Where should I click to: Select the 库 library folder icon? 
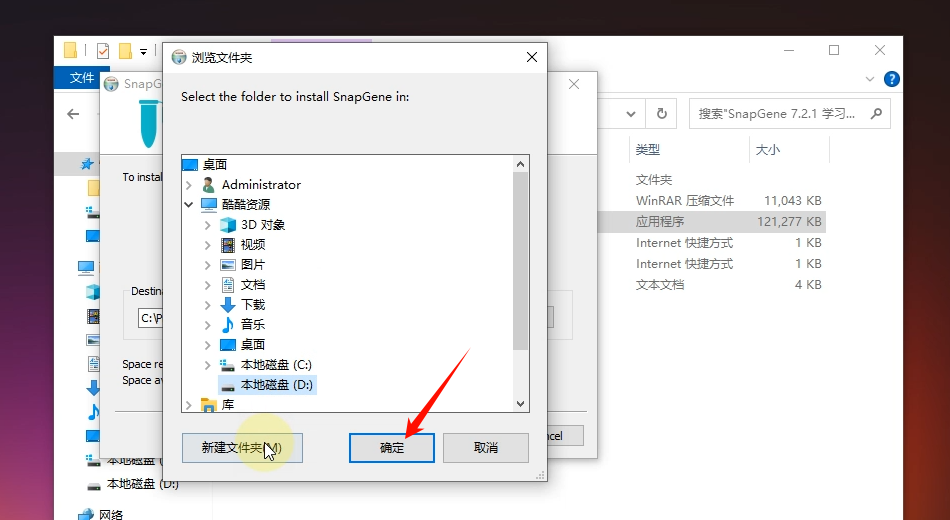coord(208,404)
